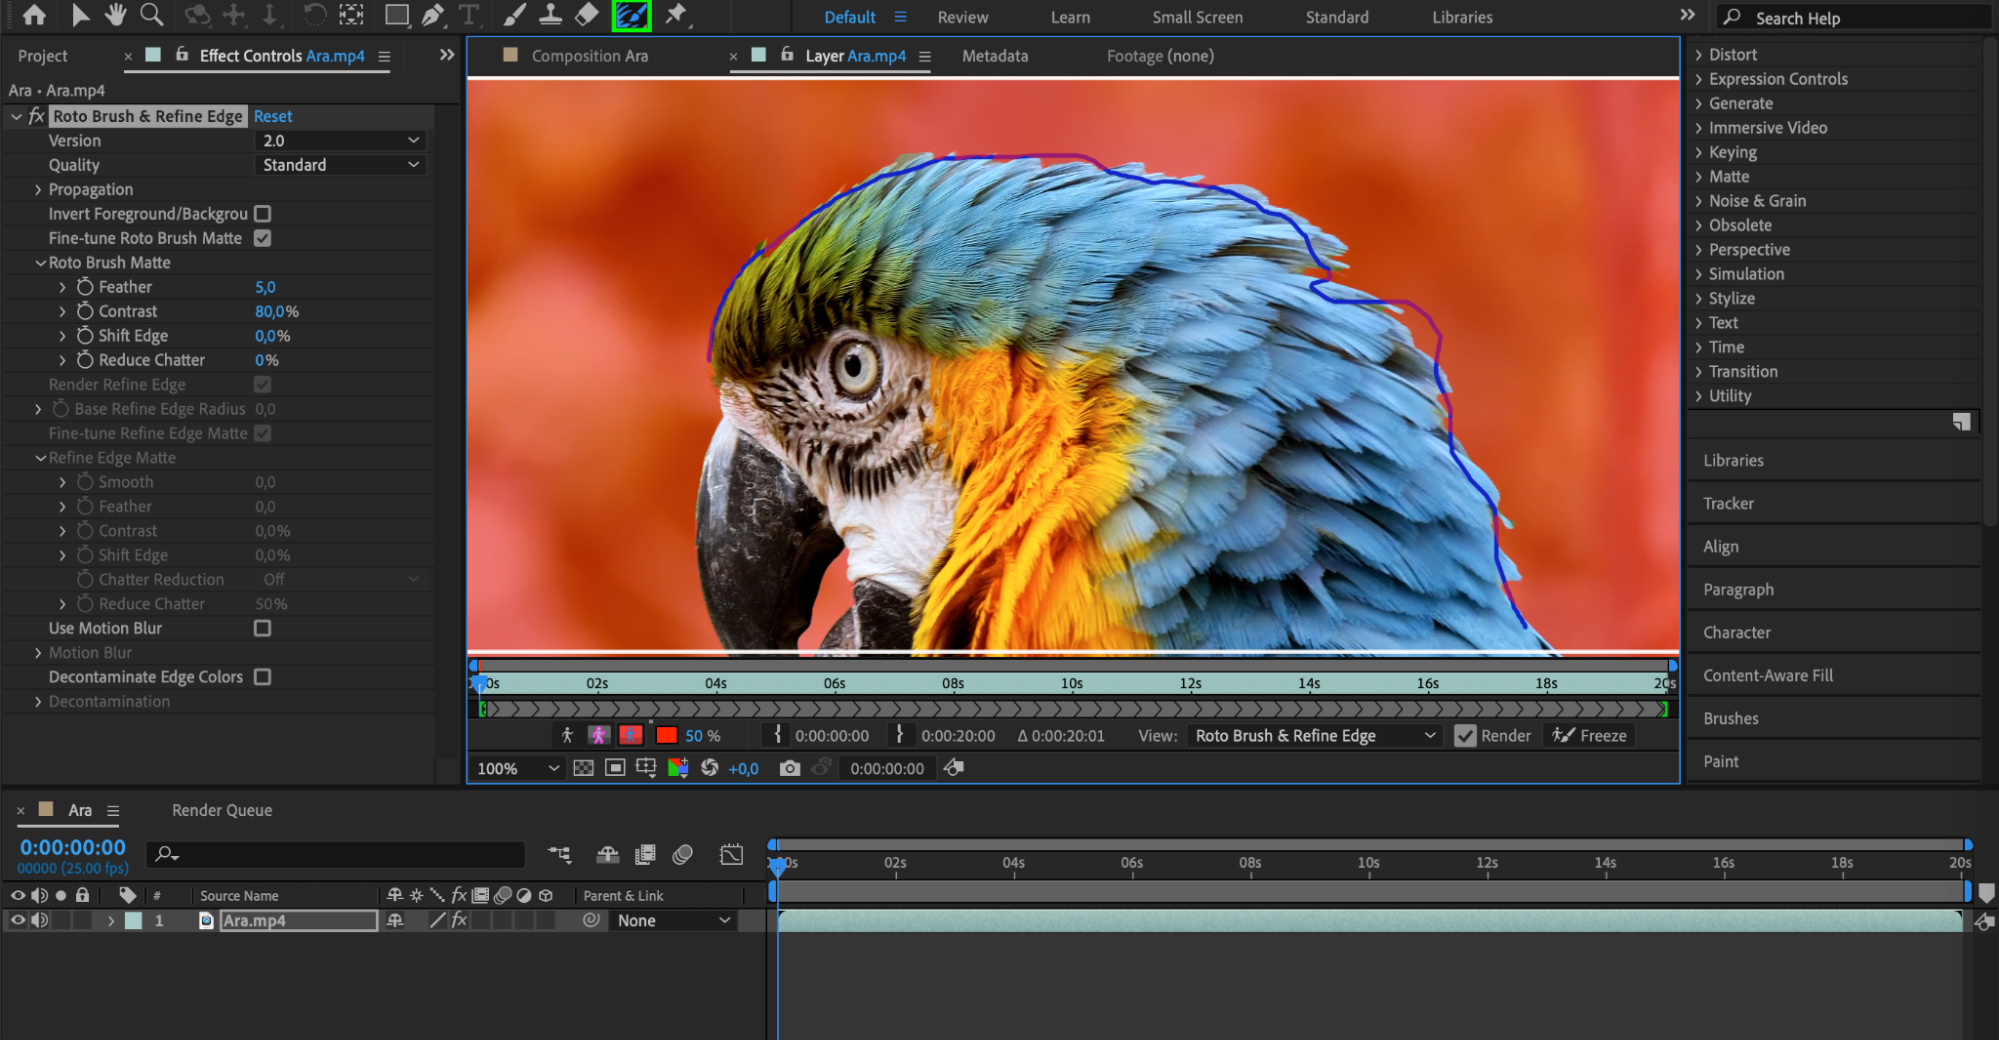This screenshot has width=1999, height=1040.
Task: Expand the Propagation settings
Action: point(38,190)
